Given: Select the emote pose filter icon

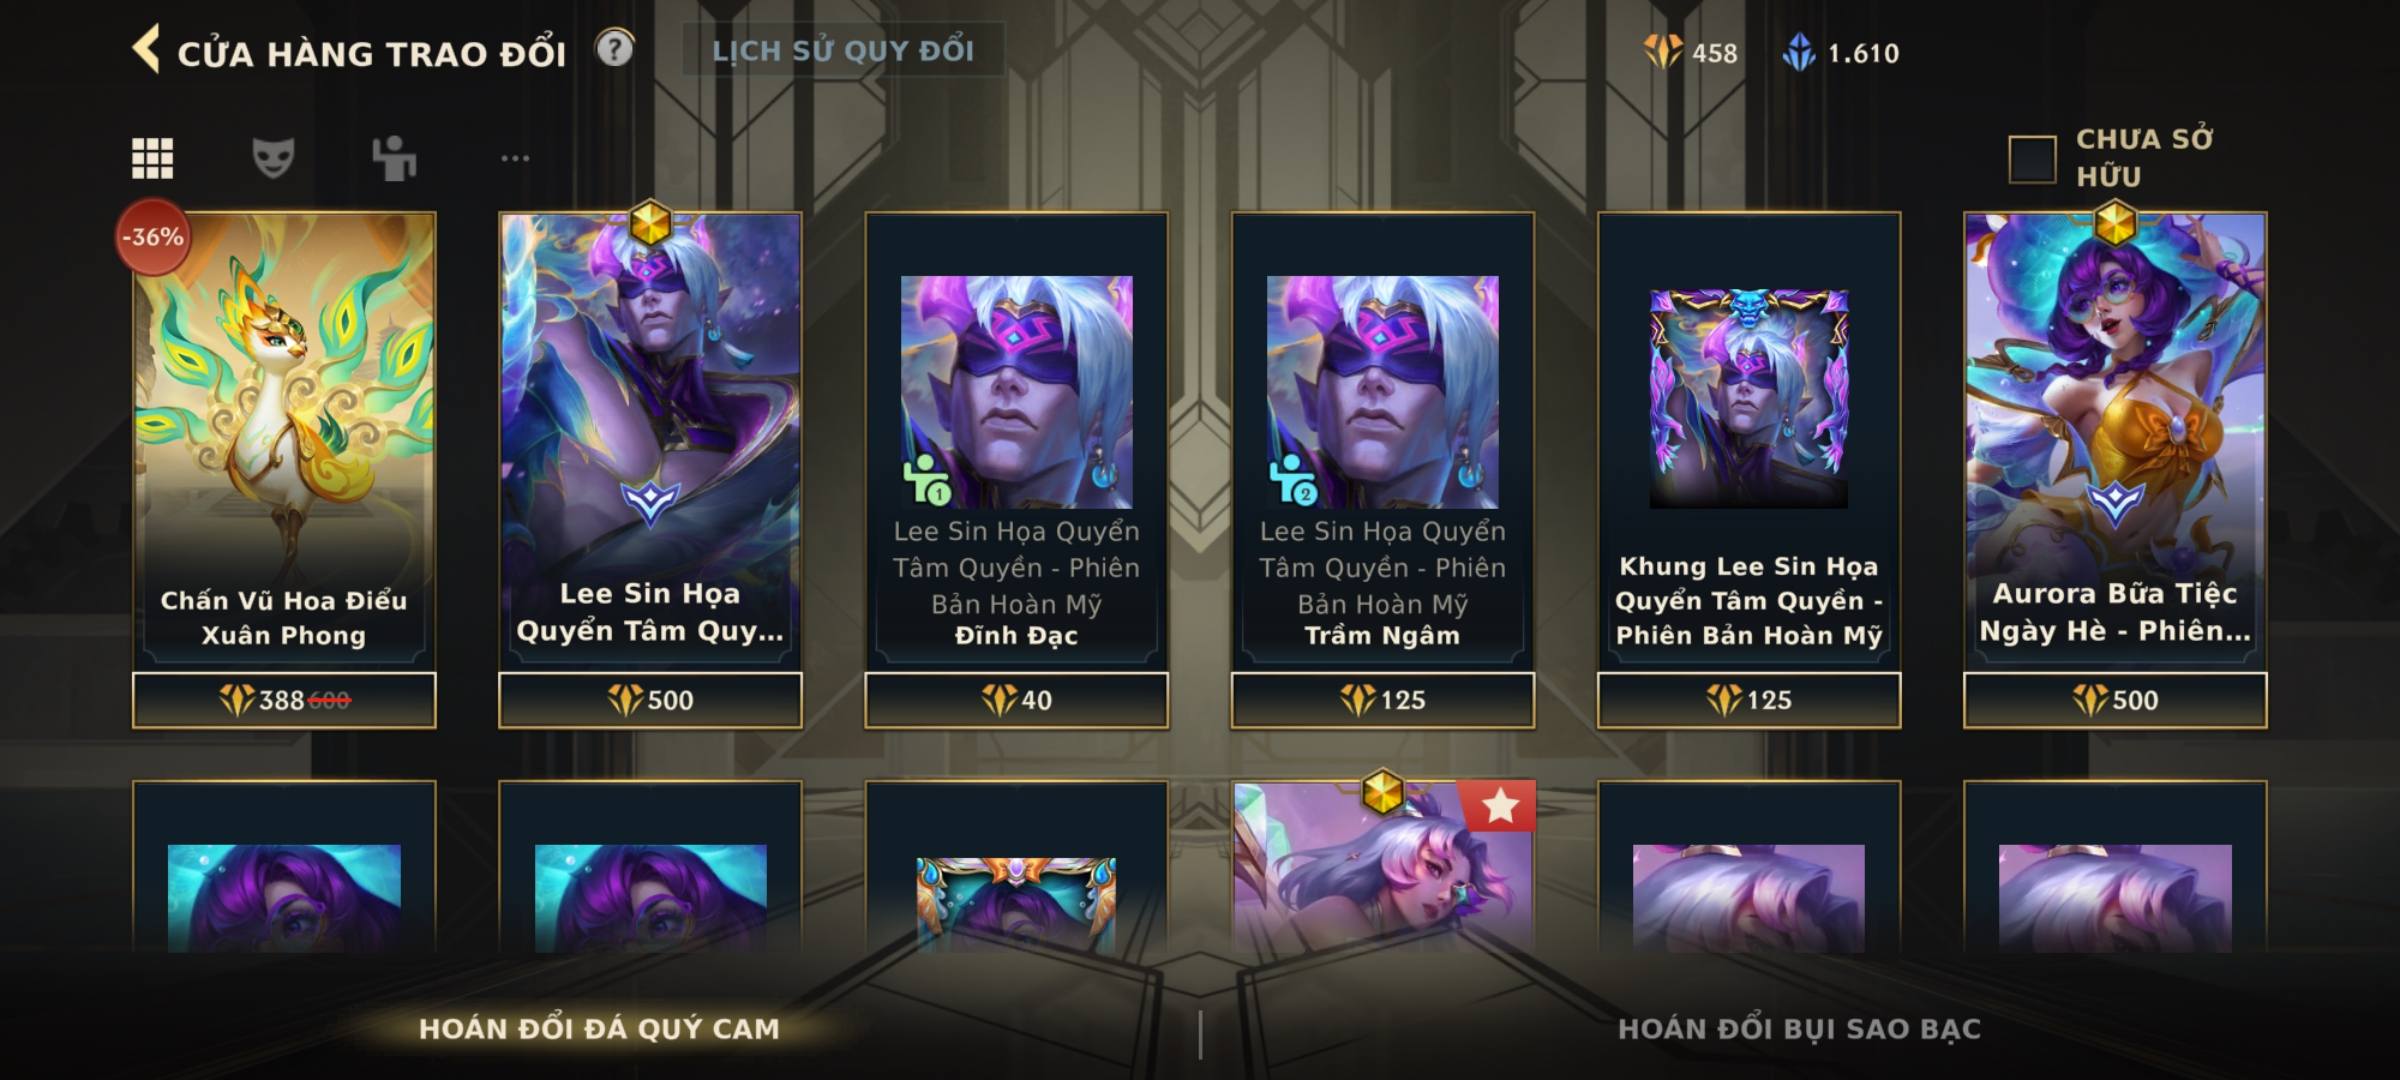Looking at the screenshot, I should 394,158.
